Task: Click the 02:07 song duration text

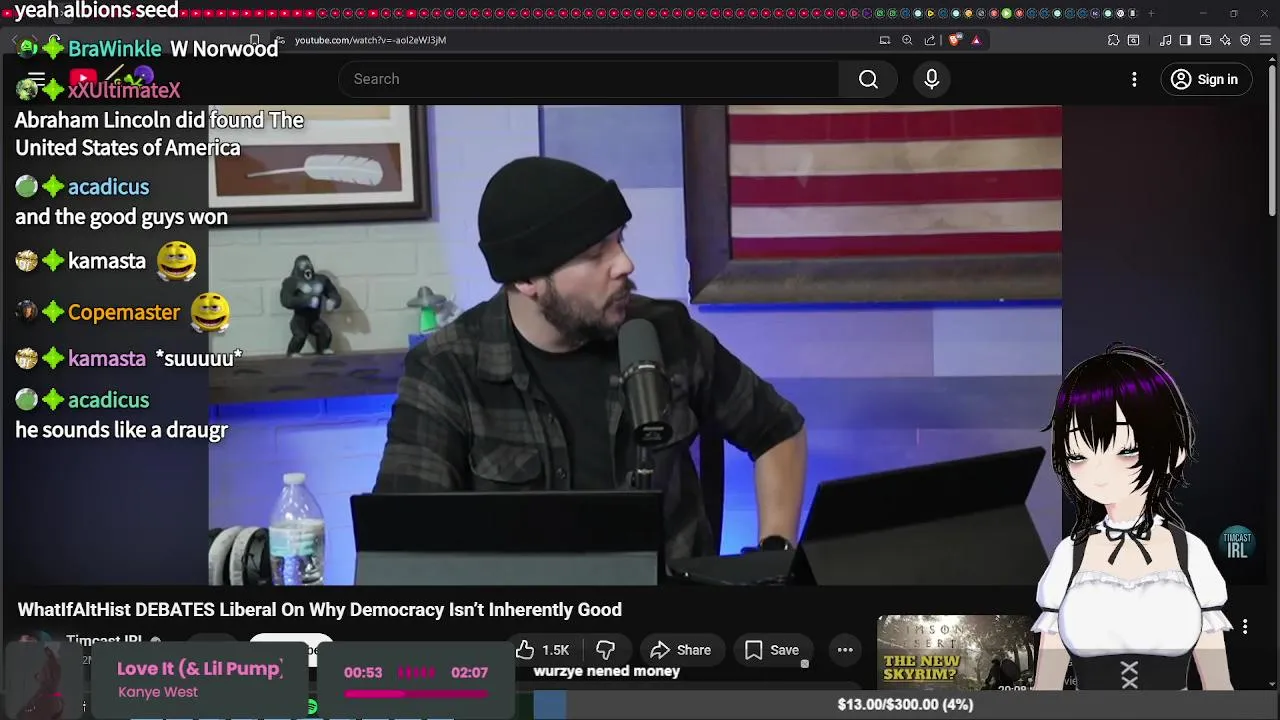Action: (469, 672)
